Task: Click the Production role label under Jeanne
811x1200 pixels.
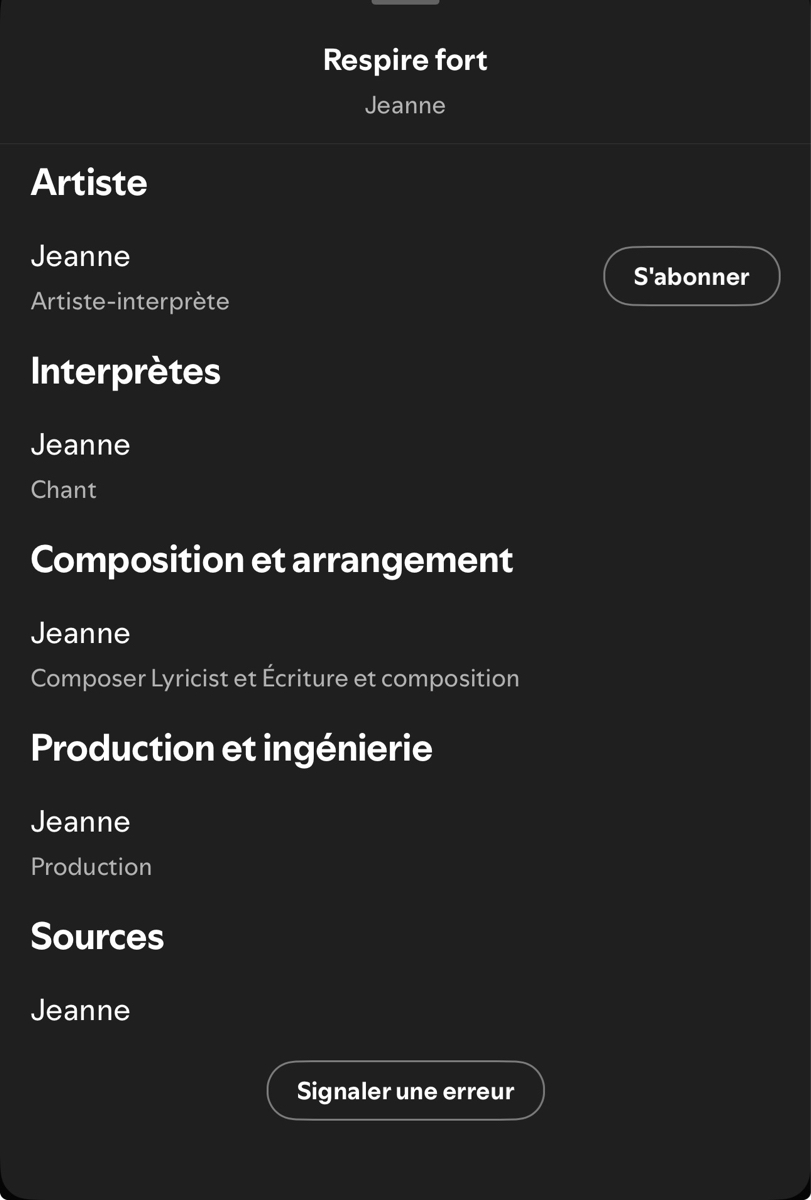Action: coord(91,867)
